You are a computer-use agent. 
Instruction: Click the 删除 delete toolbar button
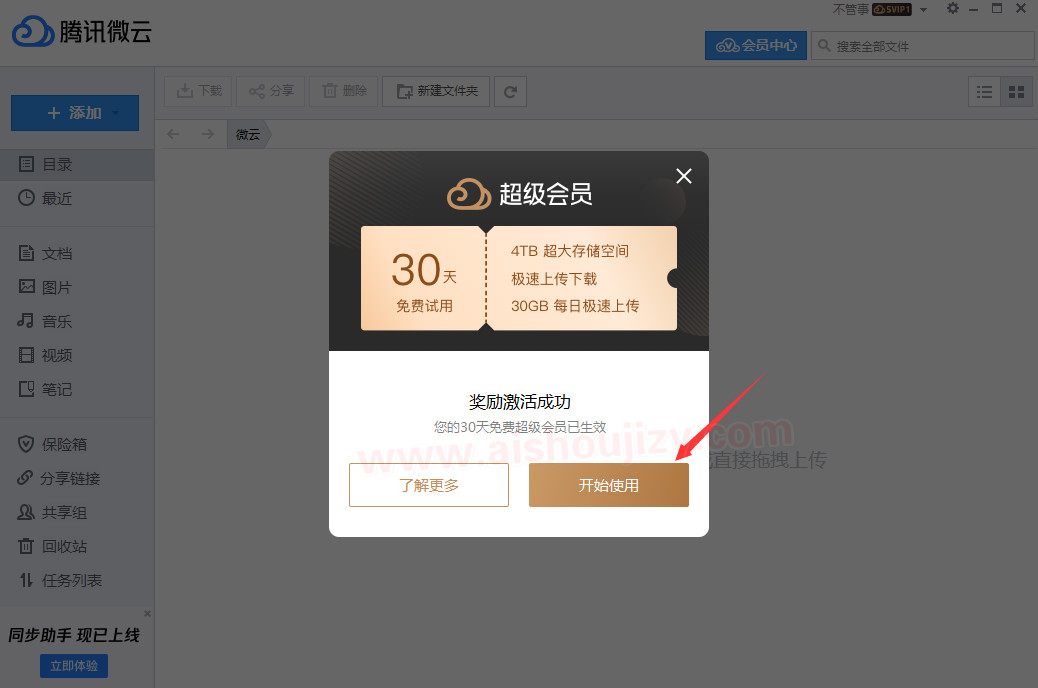pos(344,91)
